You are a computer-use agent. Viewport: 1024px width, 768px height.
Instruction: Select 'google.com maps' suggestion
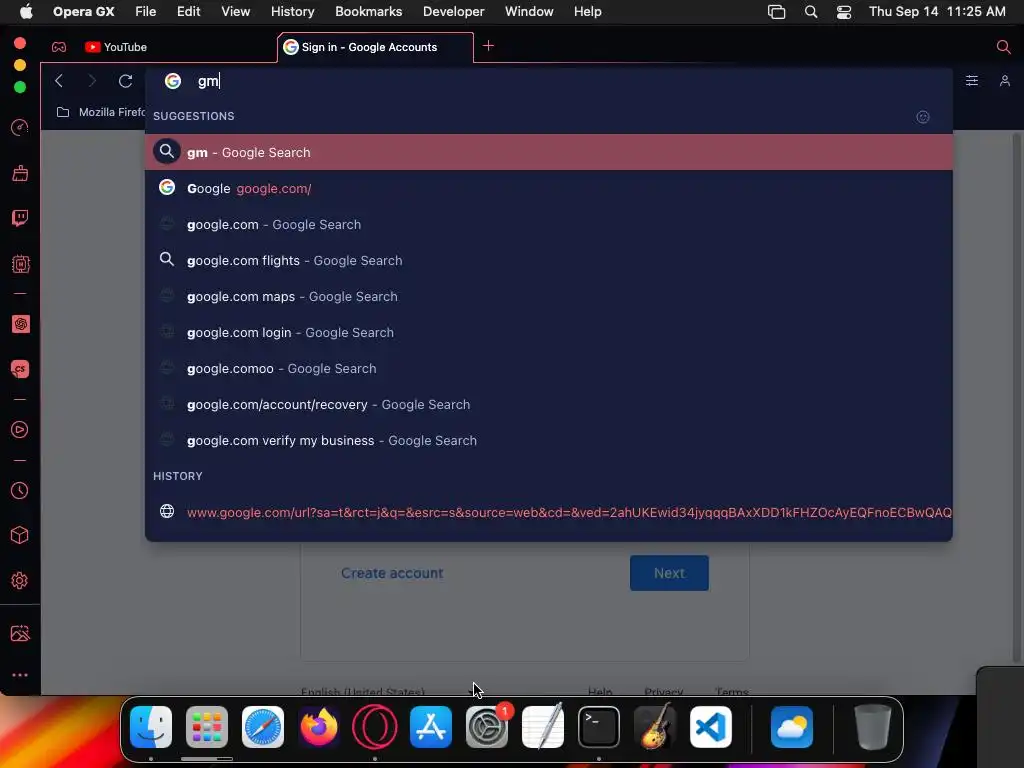[x=549, y=296]
